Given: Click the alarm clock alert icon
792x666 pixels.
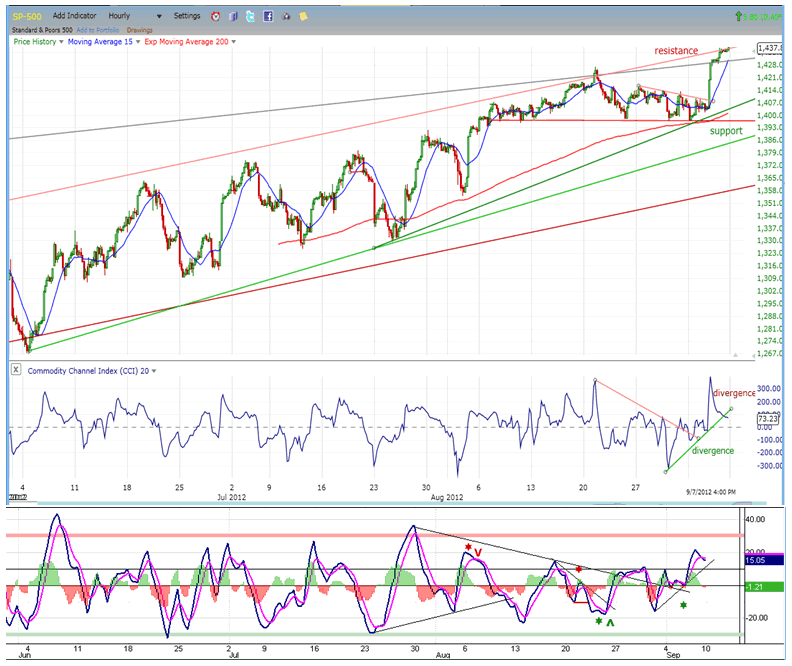Looking at the screenshot, I should point(215,16).
